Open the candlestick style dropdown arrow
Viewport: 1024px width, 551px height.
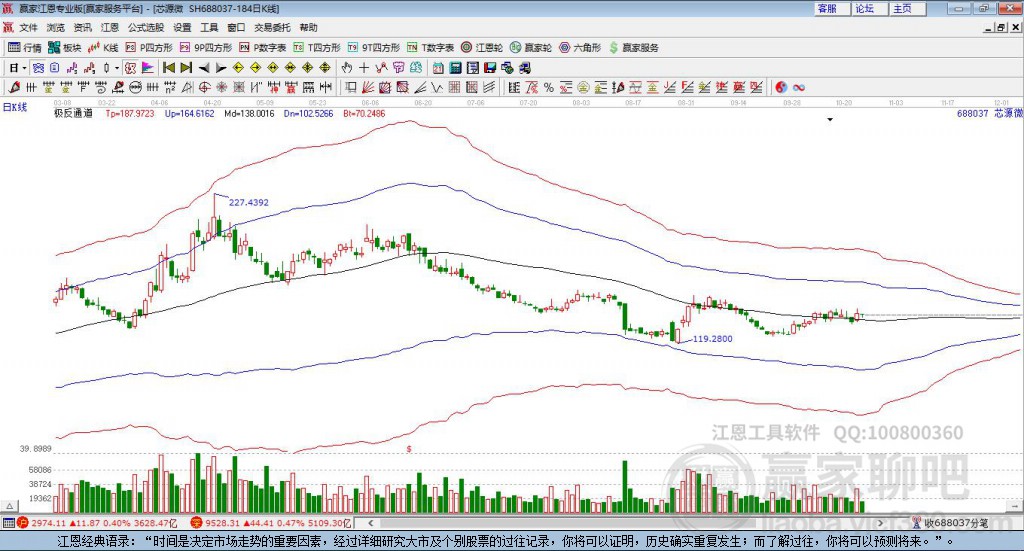(117, 68)
